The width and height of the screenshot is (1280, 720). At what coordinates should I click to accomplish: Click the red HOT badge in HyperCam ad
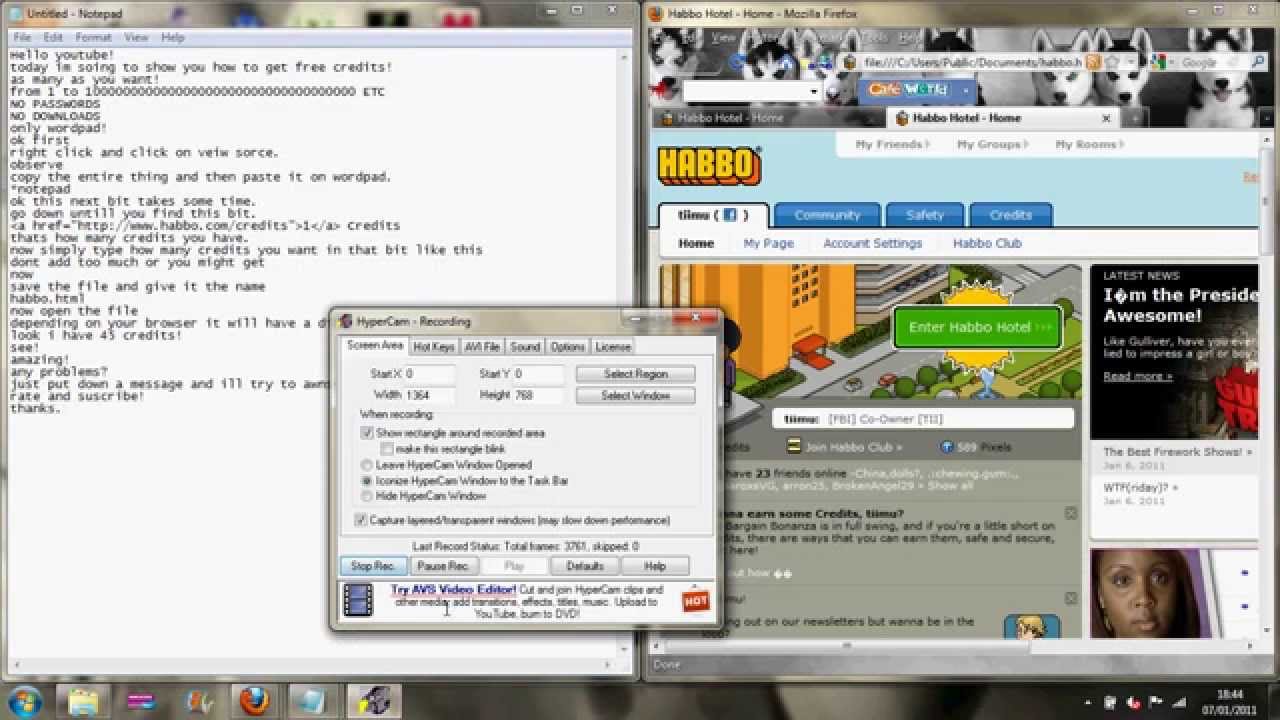tap(696, 601)
